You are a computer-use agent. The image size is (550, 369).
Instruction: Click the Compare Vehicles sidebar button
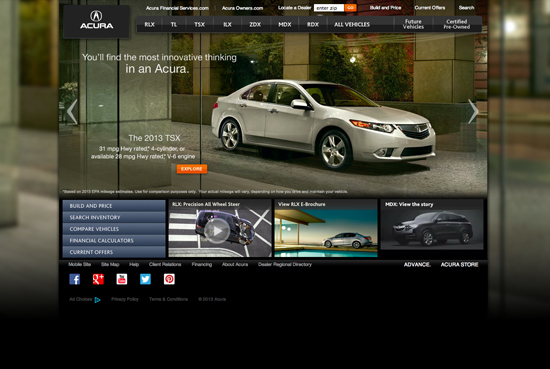click(114, 229)
